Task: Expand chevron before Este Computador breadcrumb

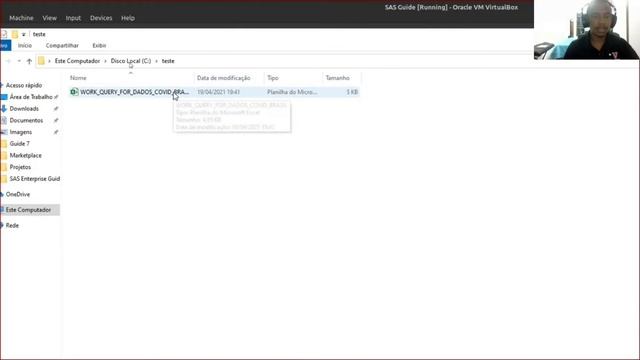Action: (x=49, y=61)
